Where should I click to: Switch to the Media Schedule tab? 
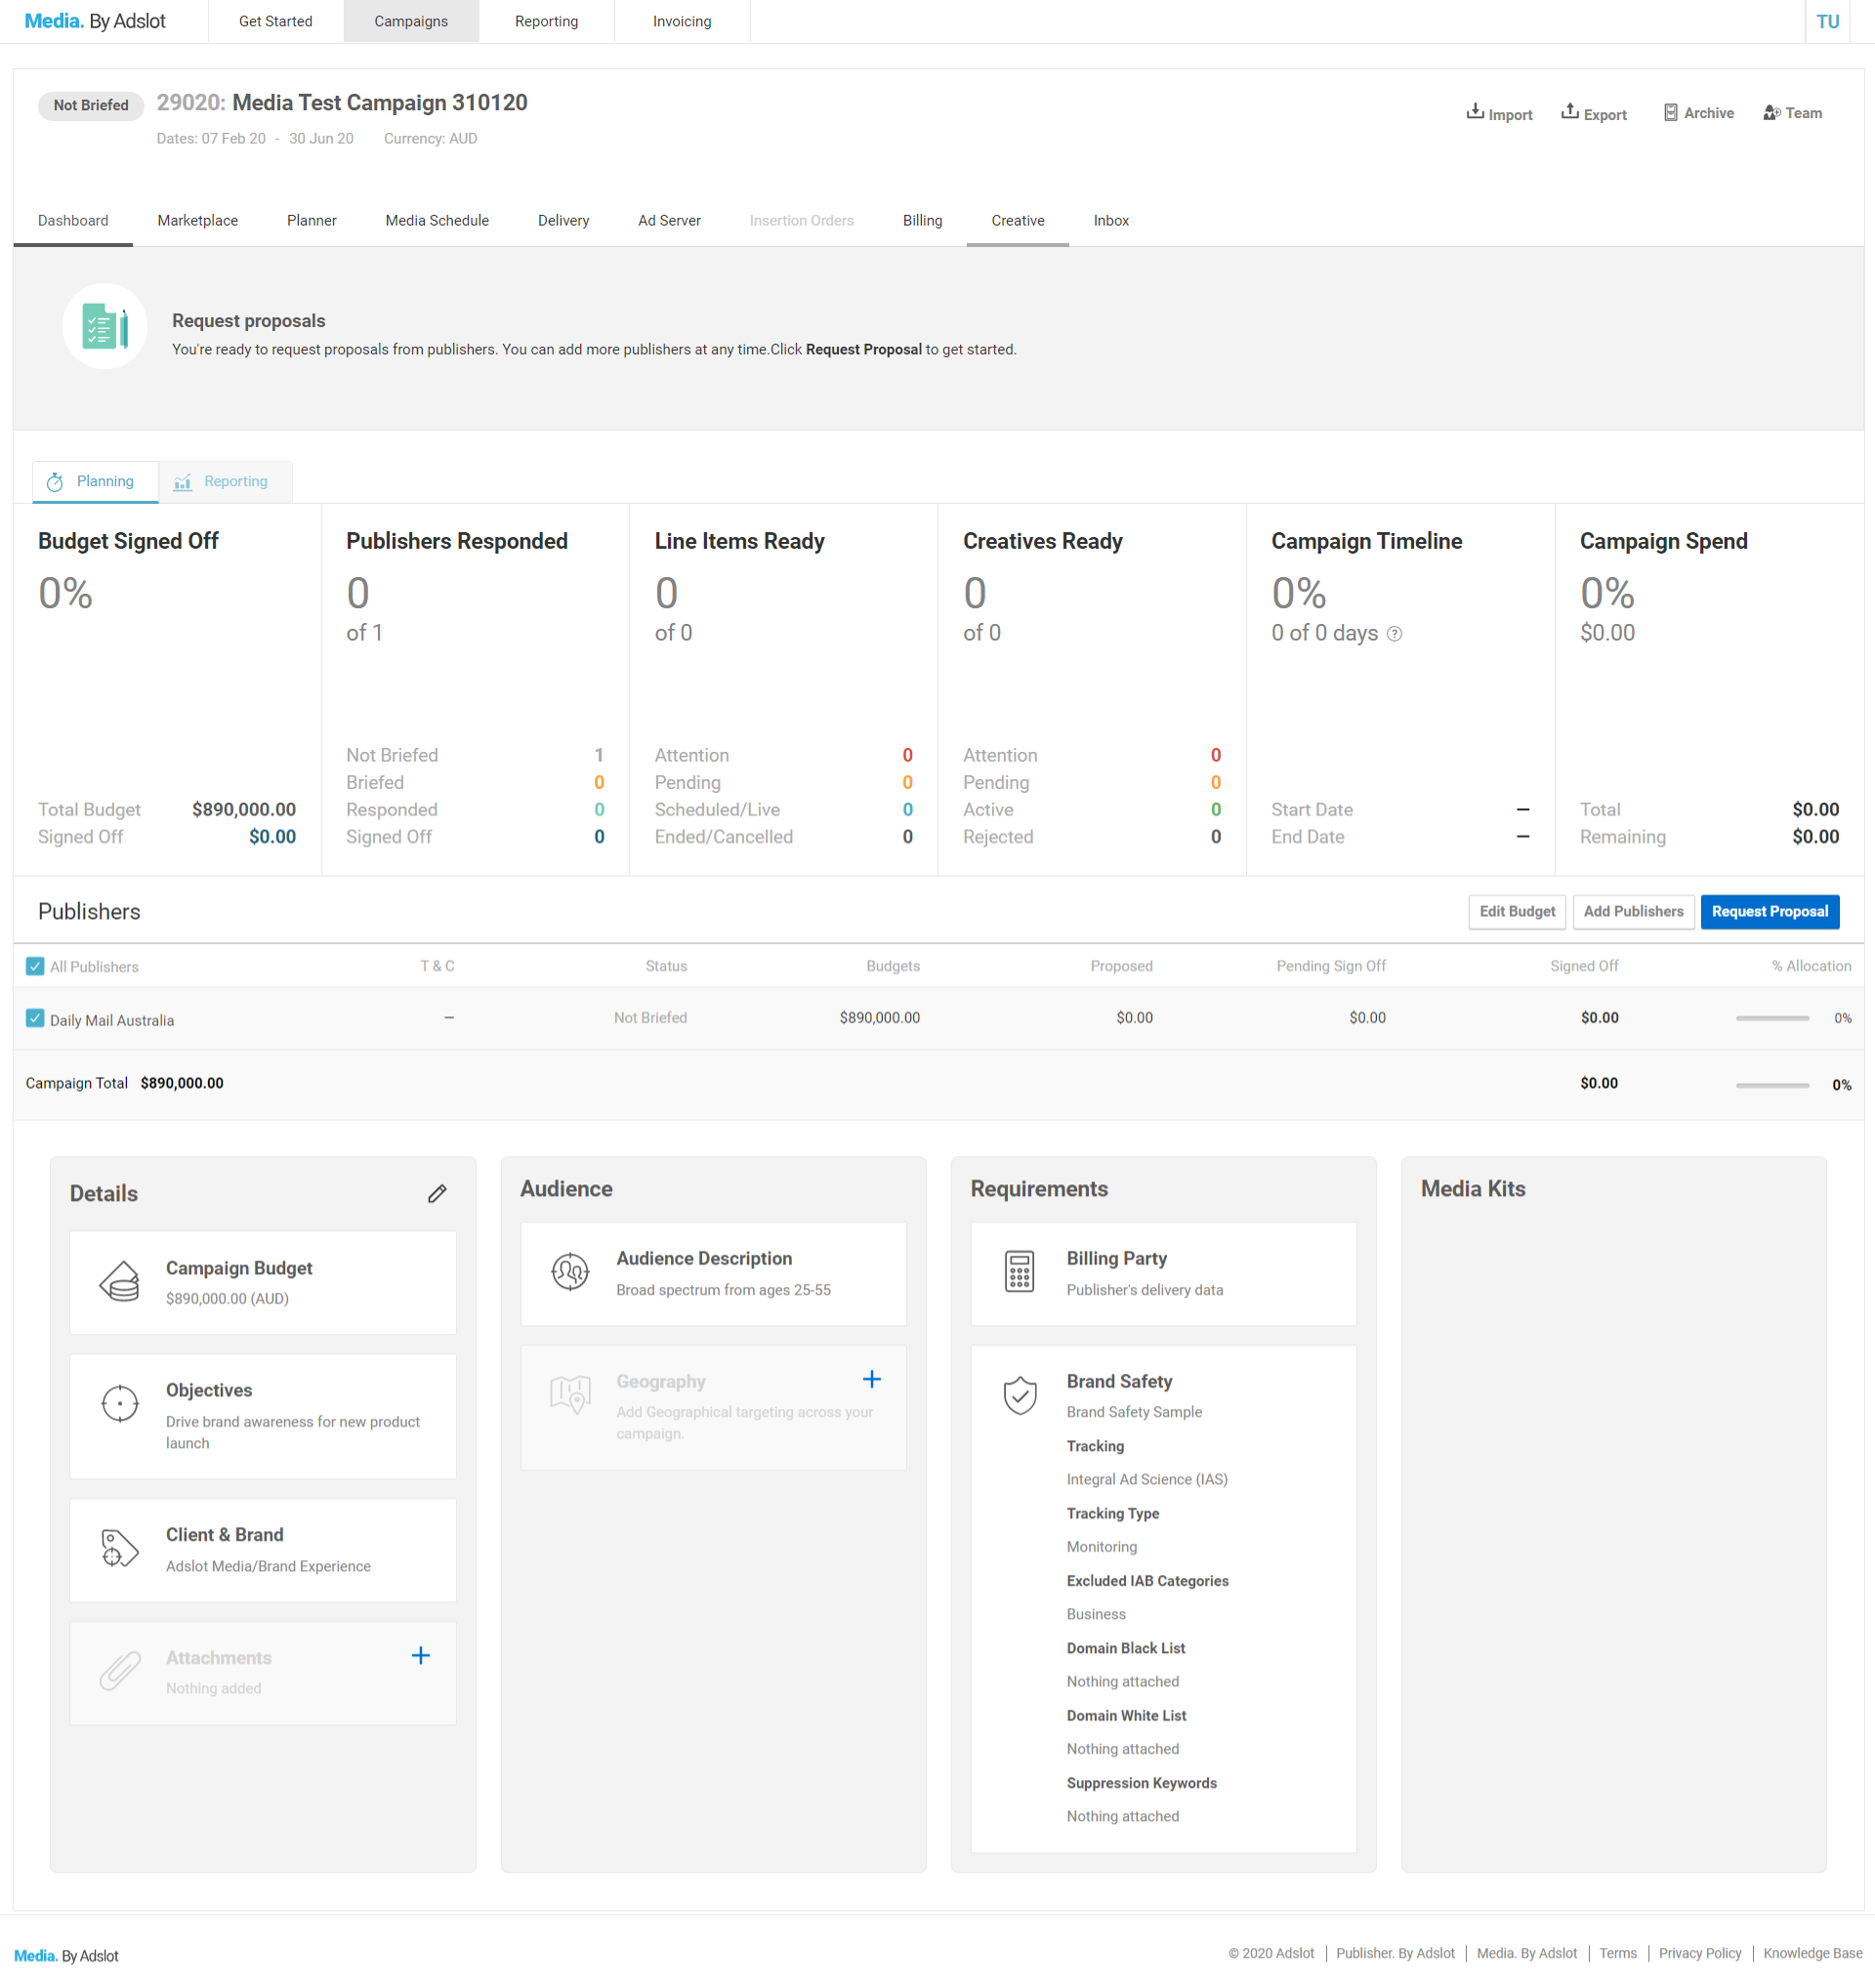pyautogui.click(x=437, y=221)
